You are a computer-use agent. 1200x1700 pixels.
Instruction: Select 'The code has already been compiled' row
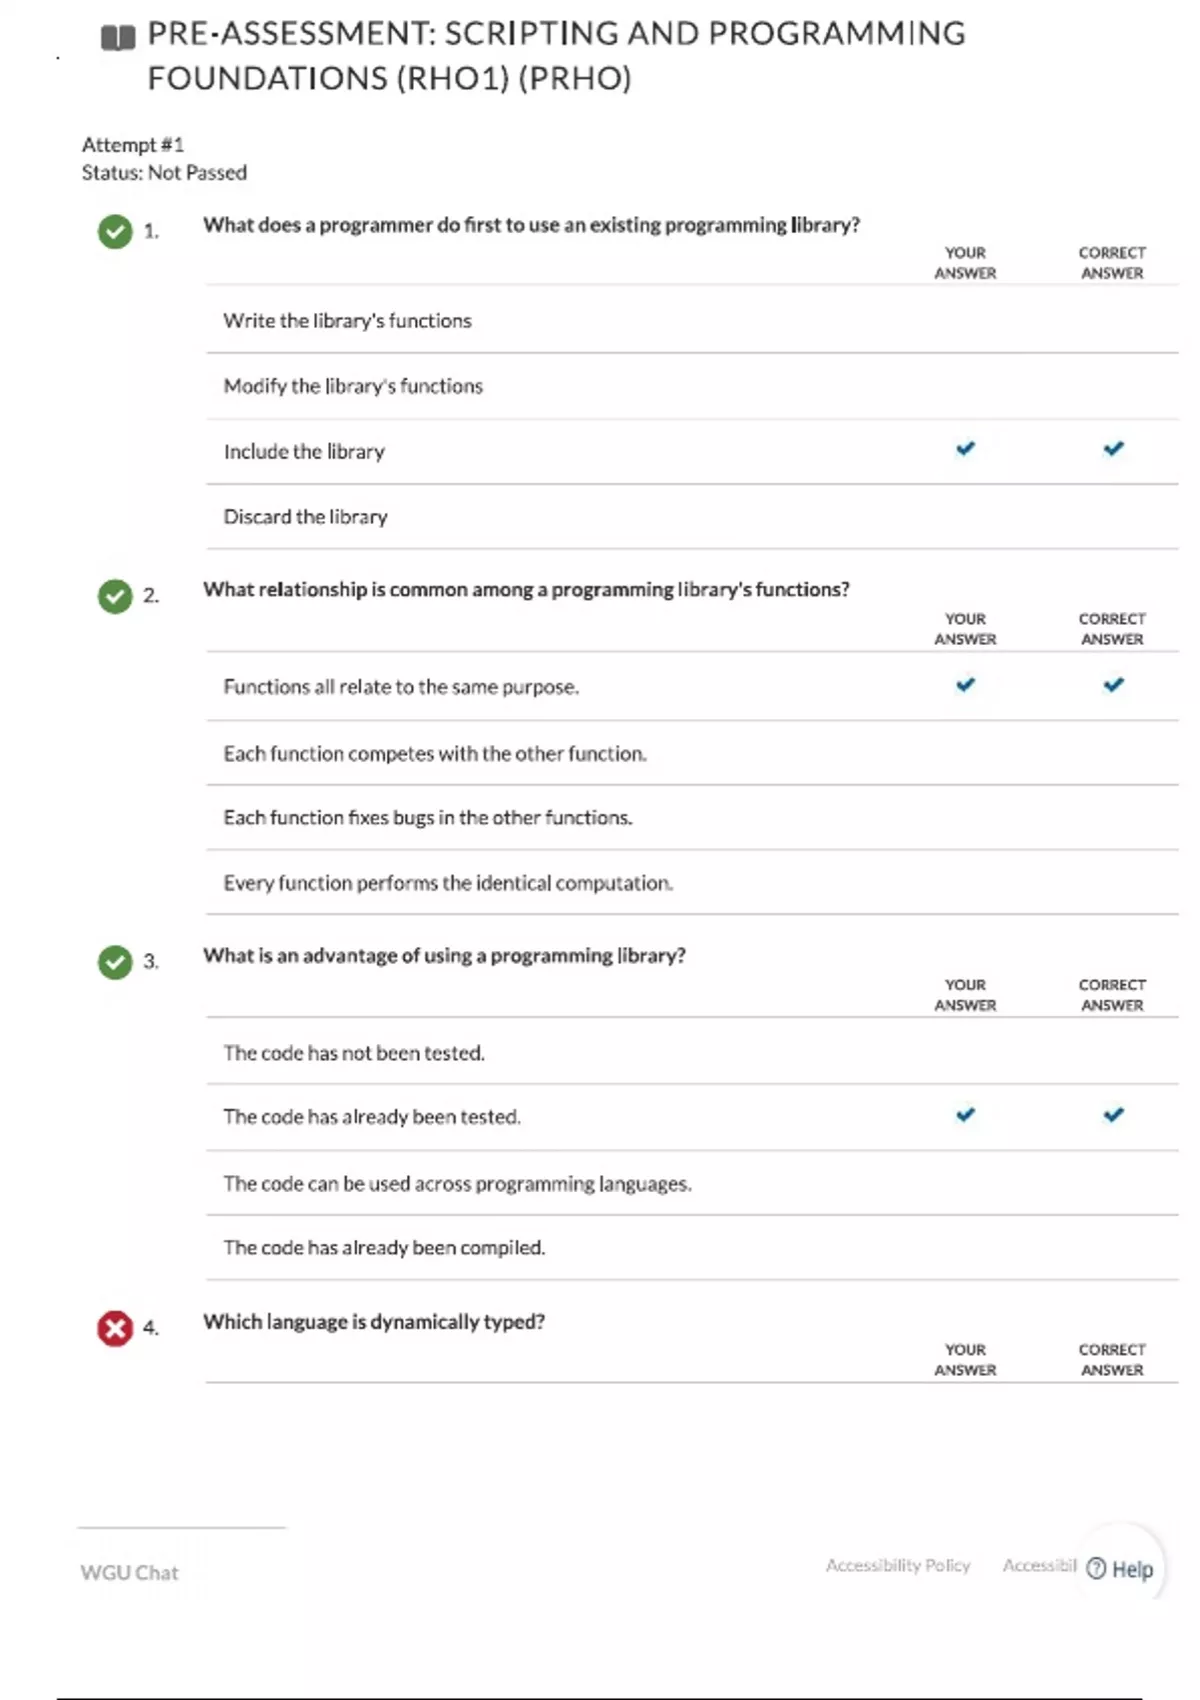pyautogui.click(x=384, y=1247)
